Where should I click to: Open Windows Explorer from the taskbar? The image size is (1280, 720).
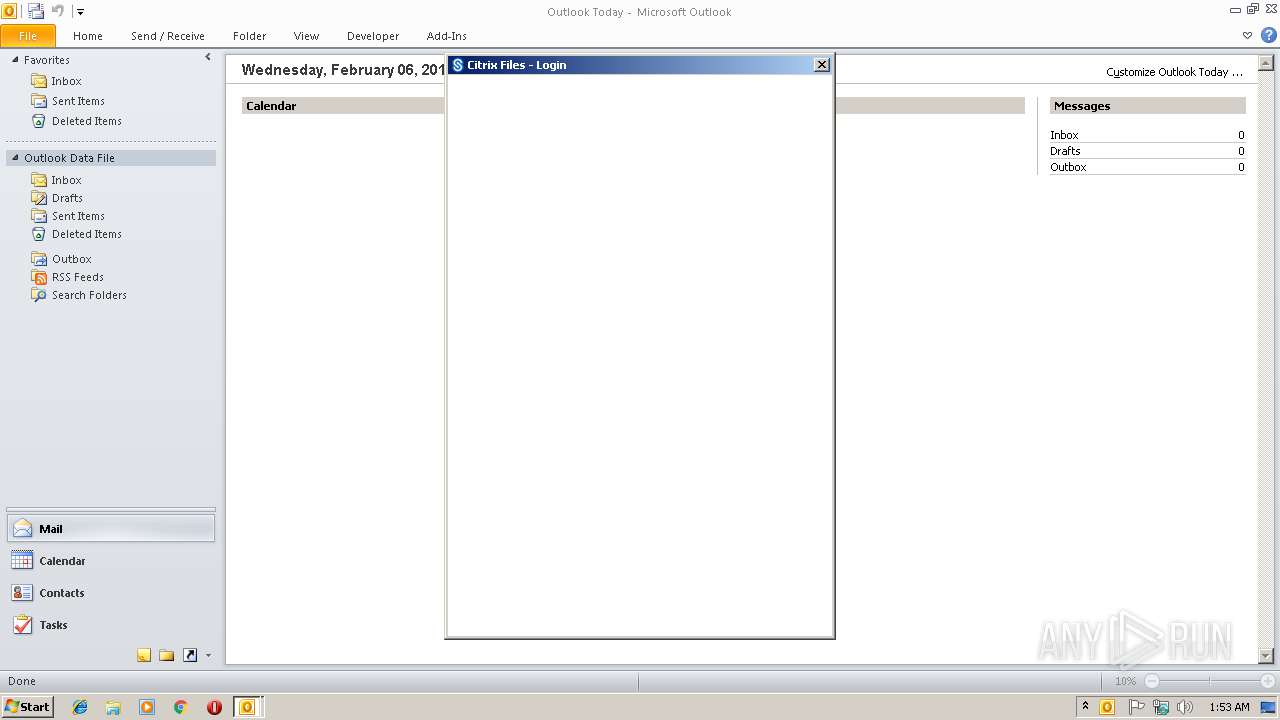click(113, 707)
